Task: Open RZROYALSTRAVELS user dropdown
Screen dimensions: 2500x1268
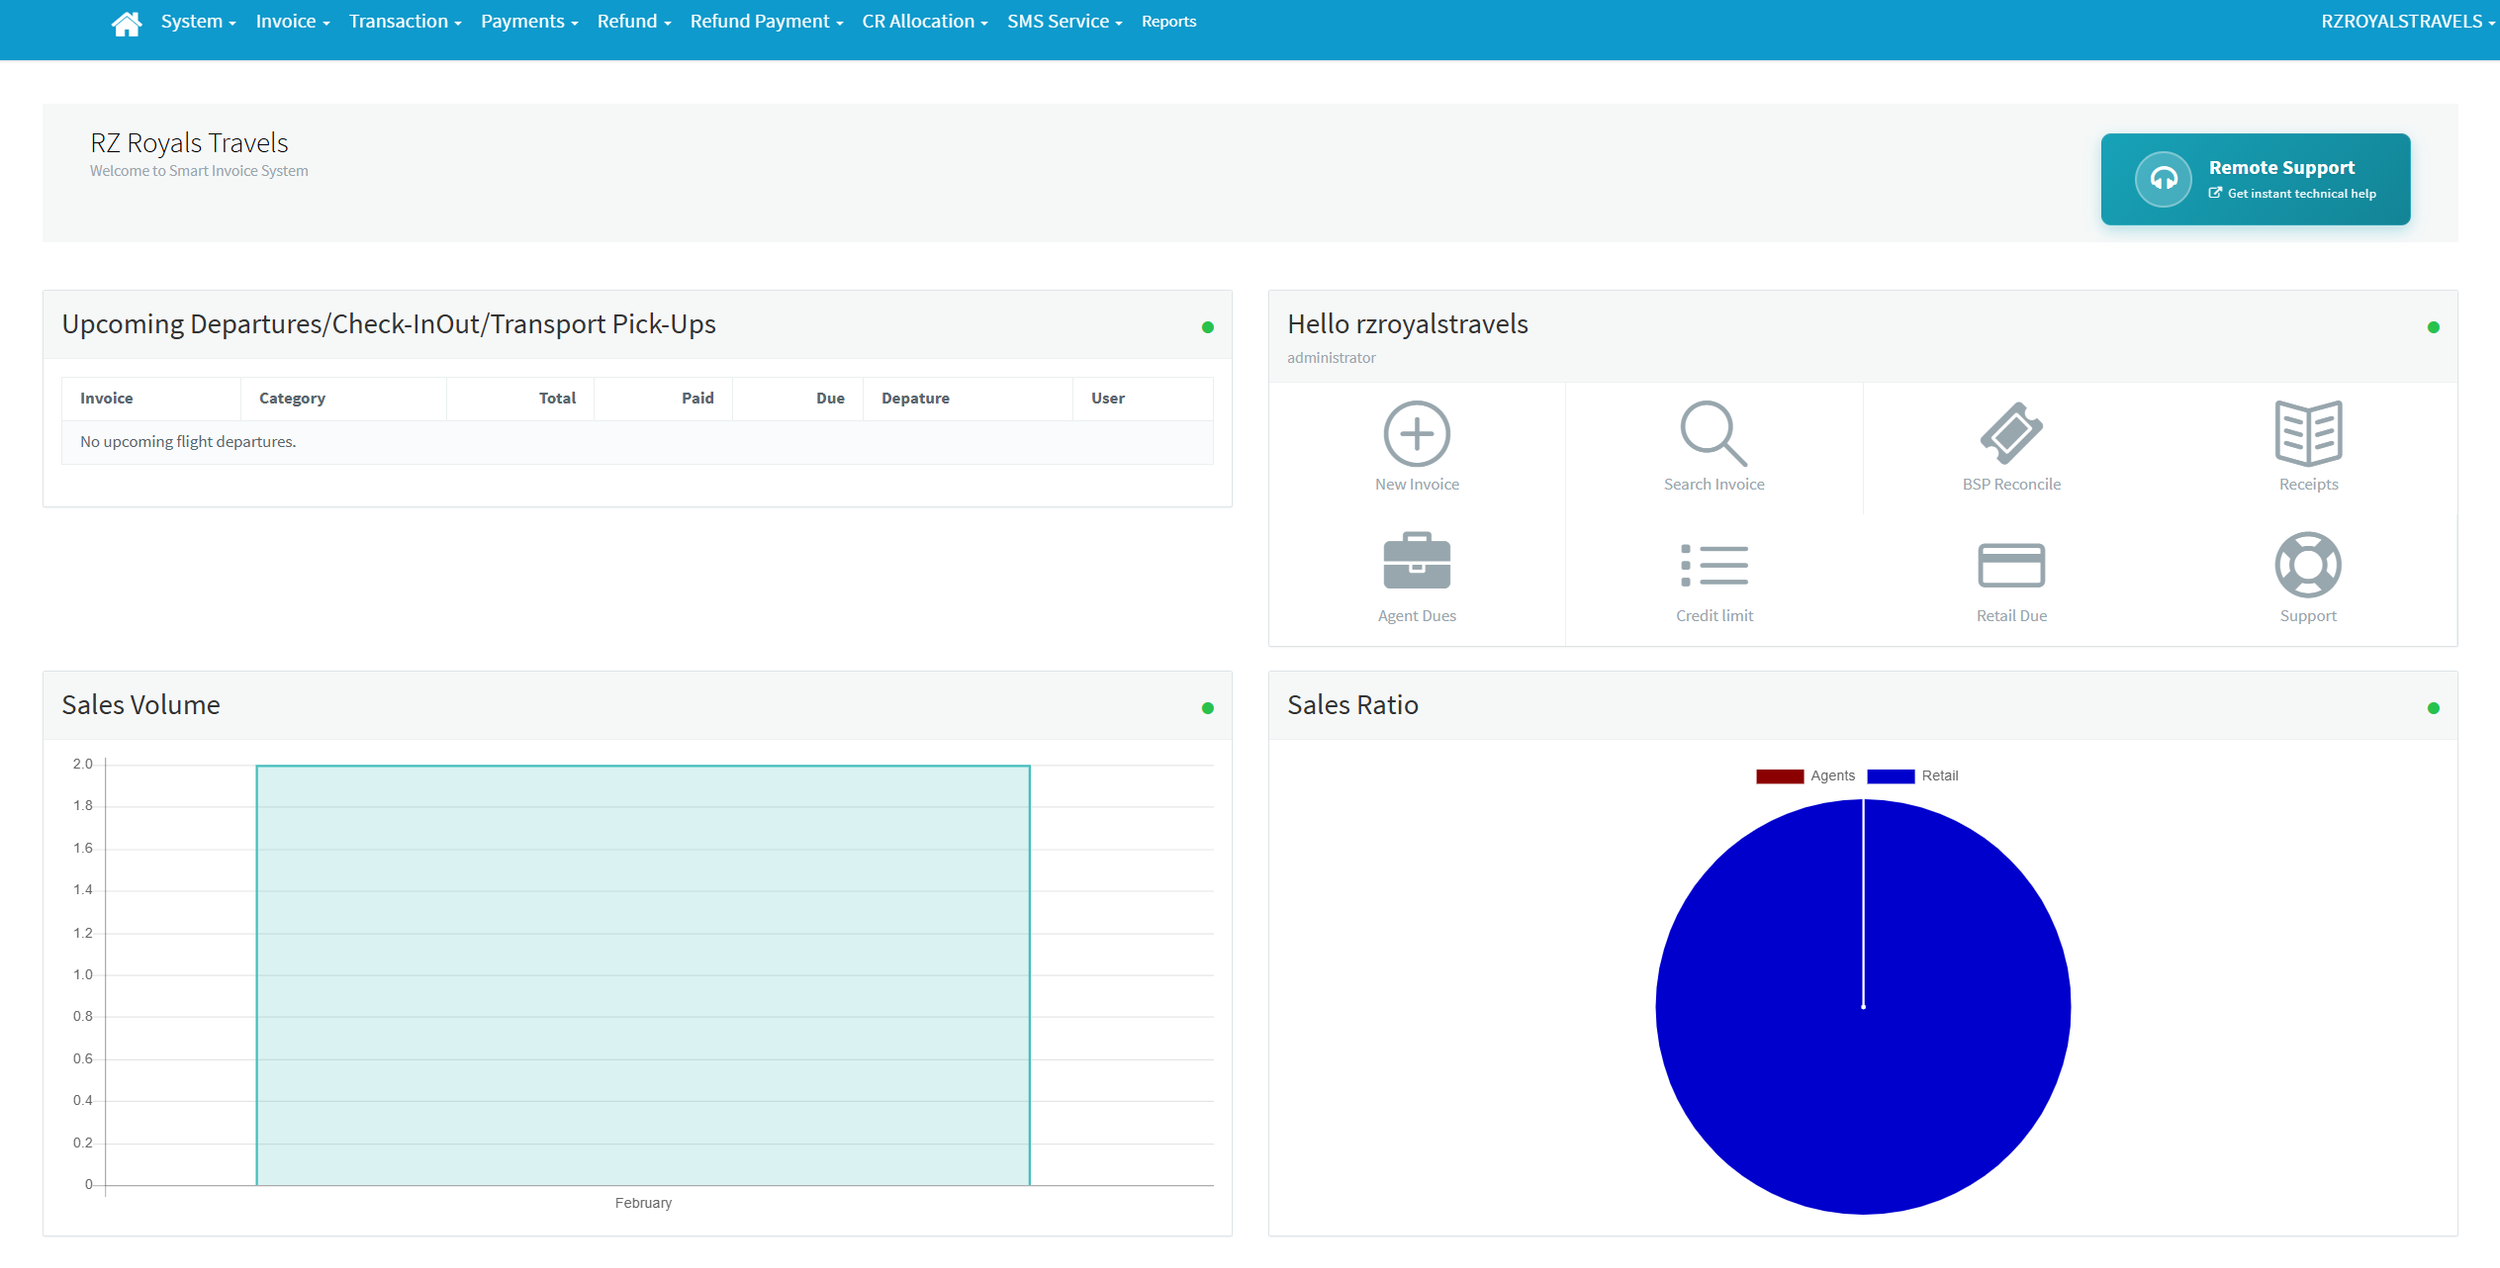Action: (2406, 22)
